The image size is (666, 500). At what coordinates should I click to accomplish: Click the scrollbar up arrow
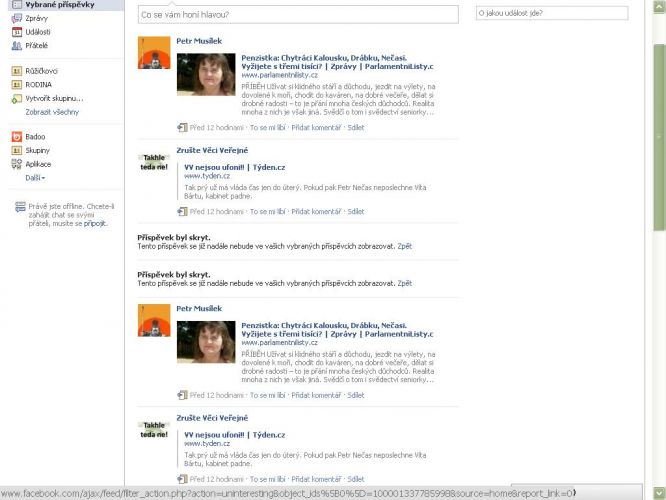pyautogui.click(x=659, y=7)
